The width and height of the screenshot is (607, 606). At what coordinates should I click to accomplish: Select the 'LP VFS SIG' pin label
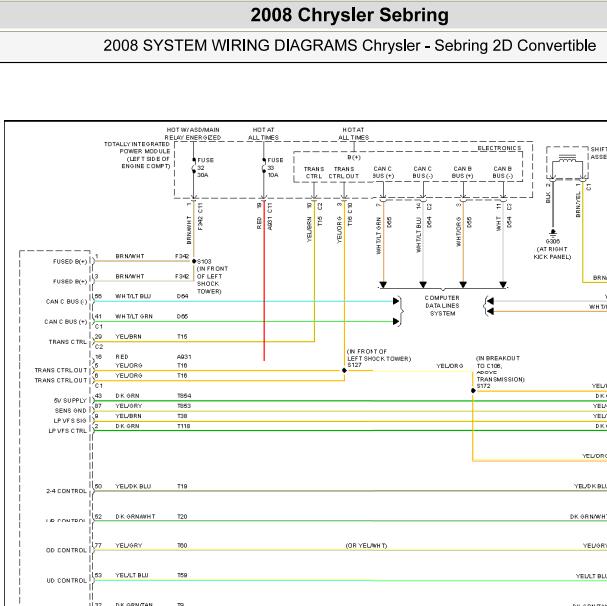[70, 421]
